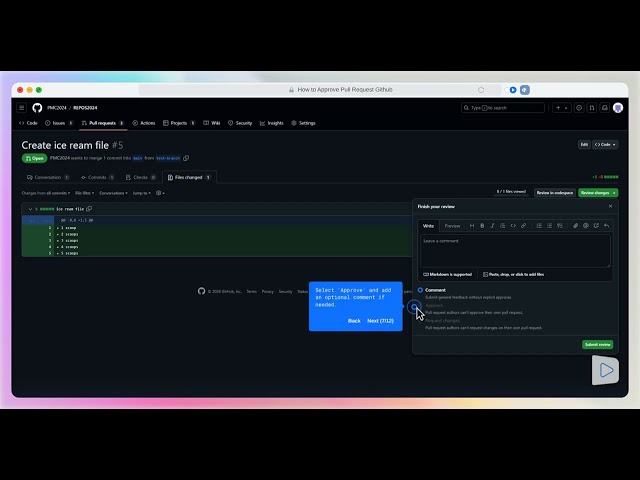Open the Insights tab
640x480 pixels.
[x=271, y=123]
